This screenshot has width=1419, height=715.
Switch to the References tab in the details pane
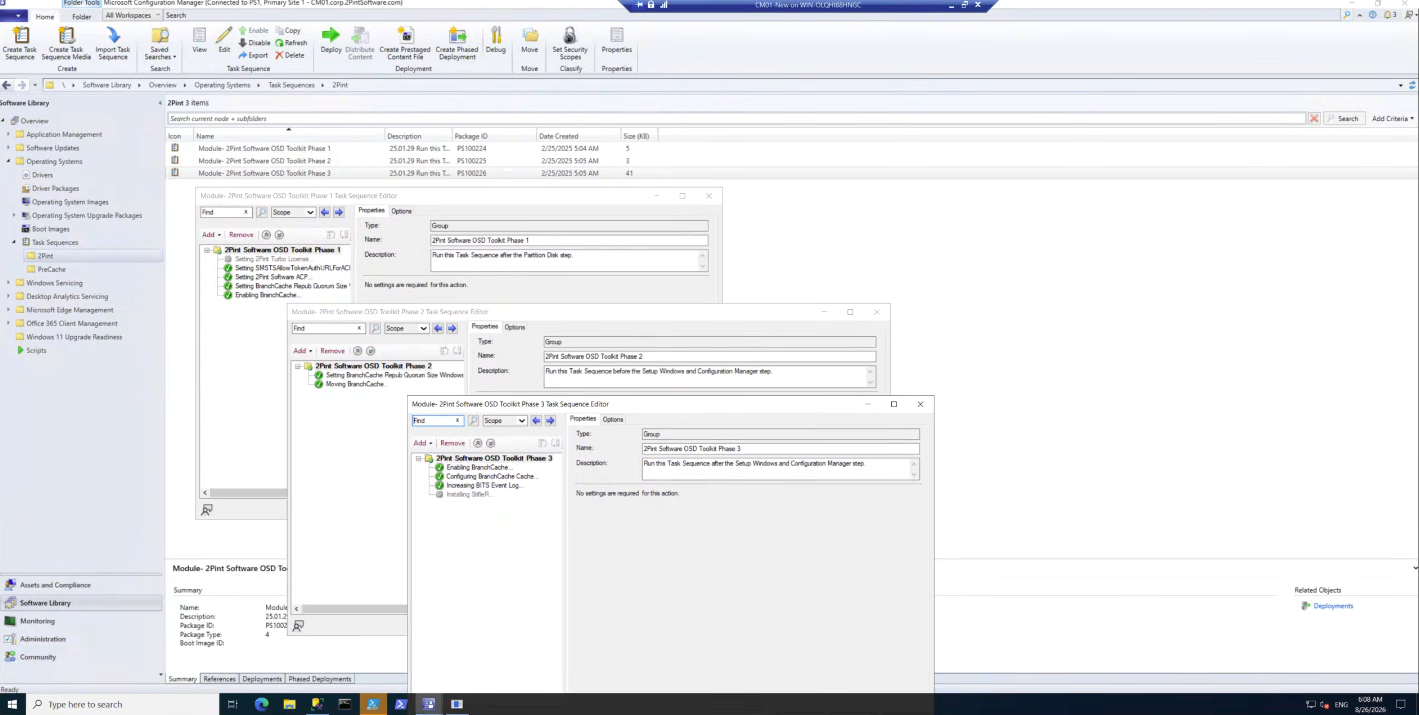(x=219, y=679)
